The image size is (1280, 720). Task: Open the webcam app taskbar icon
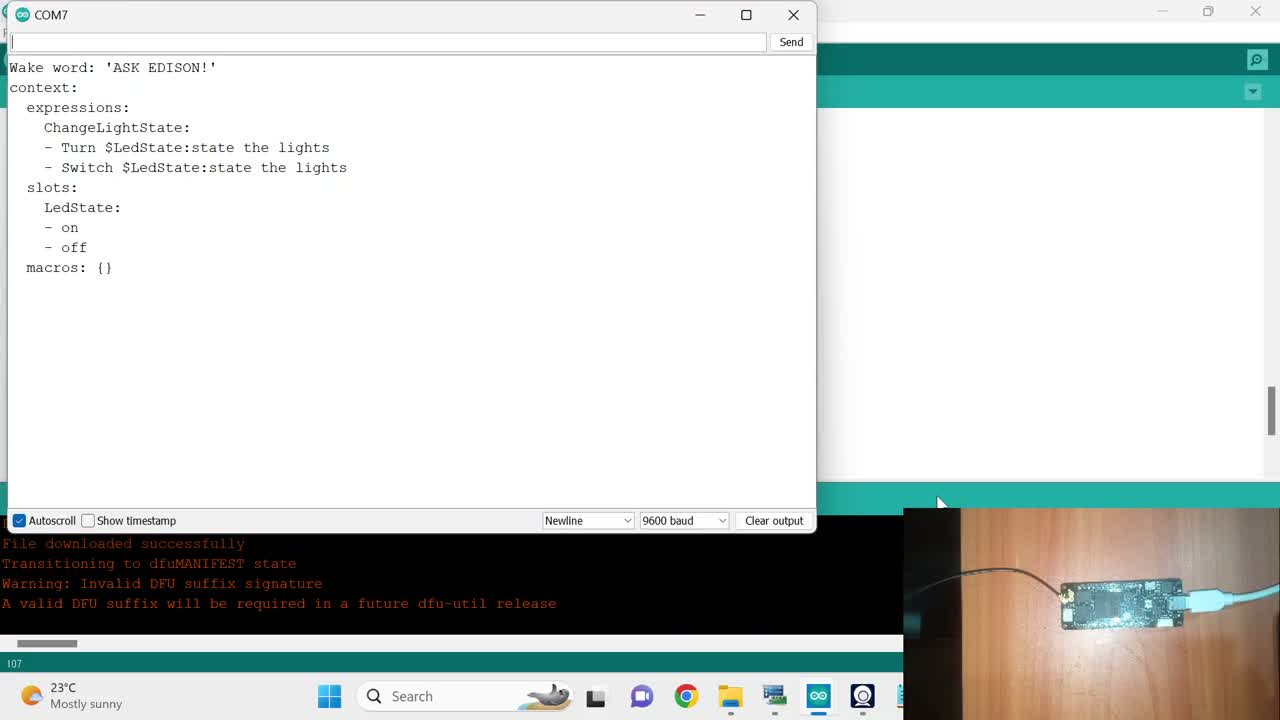pos(862,696)
